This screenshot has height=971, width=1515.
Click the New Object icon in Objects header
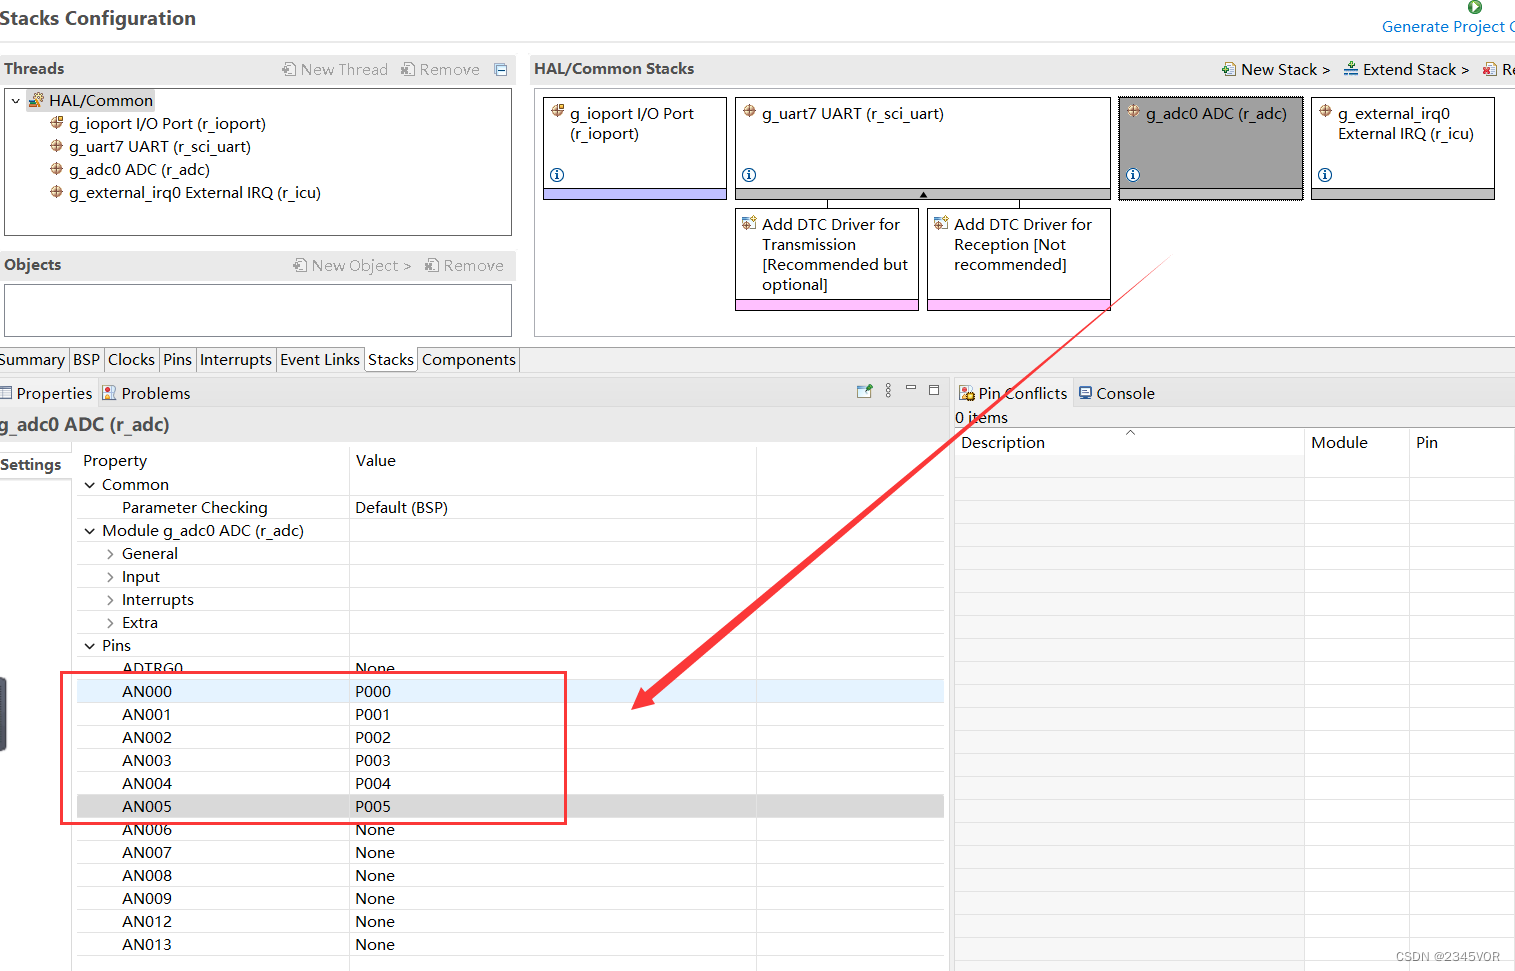point(300,265)
